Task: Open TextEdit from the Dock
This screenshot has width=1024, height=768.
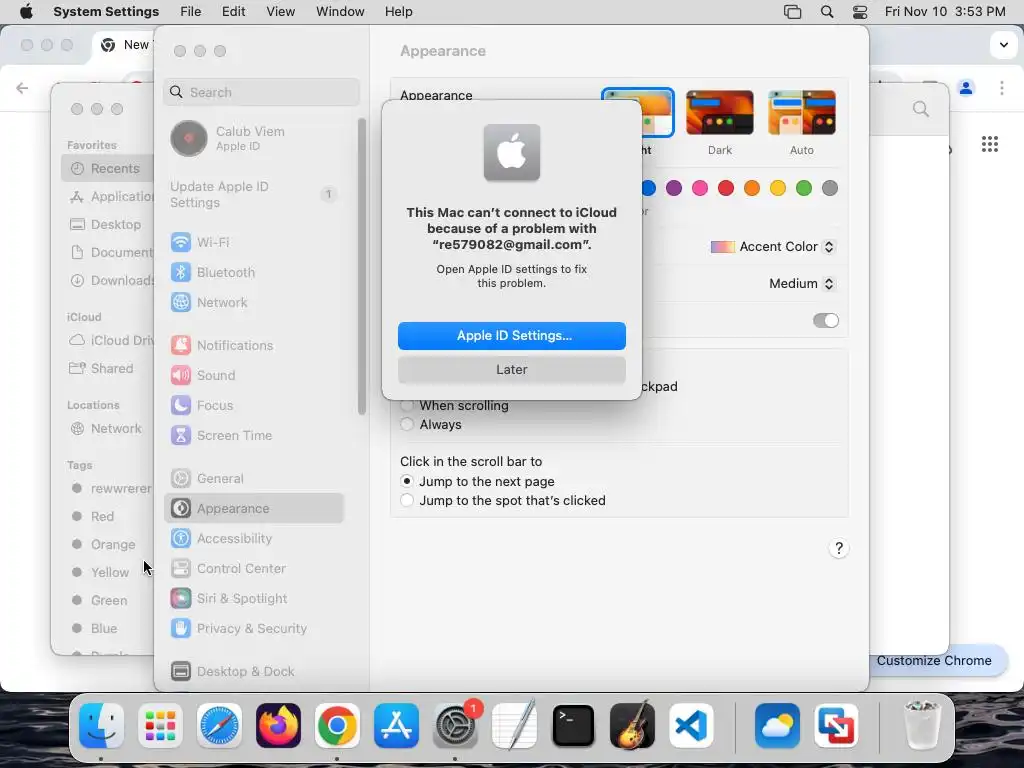Action: 514,726
